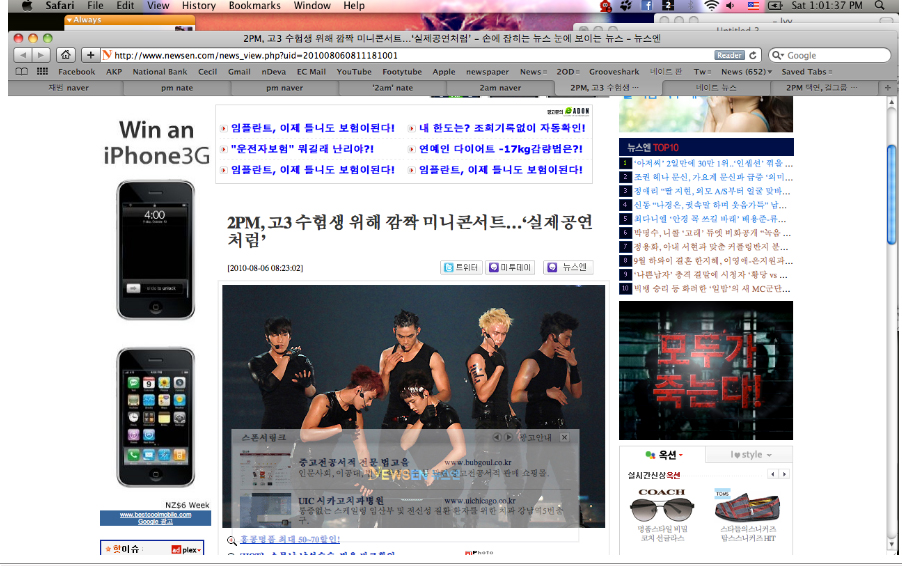Open the Facebook bookmark

[77, 72]
